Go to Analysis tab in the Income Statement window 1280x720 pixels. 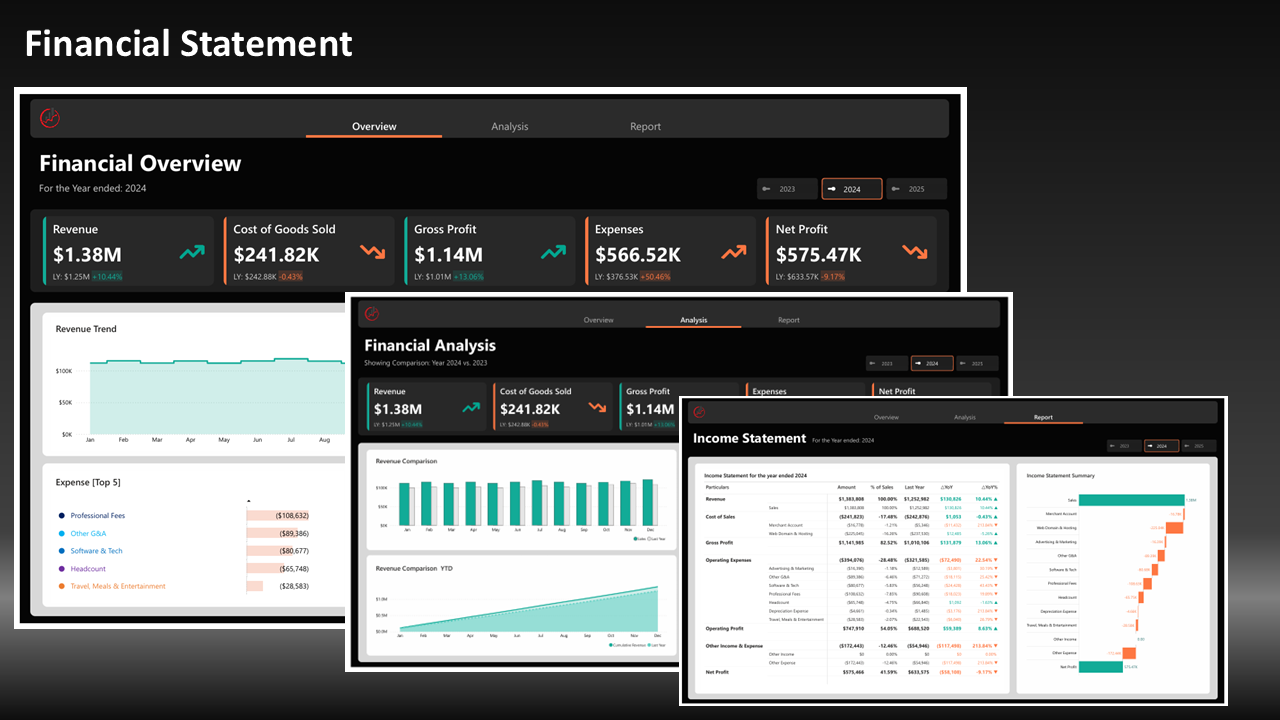pos(965,417)
